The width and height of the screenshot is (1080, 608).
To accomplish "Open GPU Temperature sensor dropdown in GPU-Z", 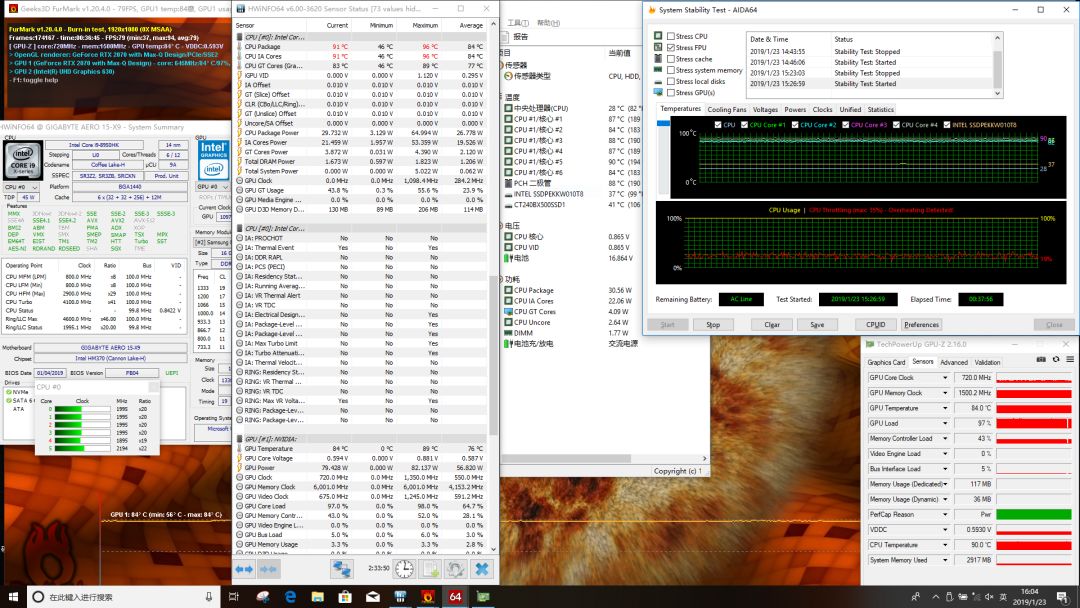I will coord(946,408).
